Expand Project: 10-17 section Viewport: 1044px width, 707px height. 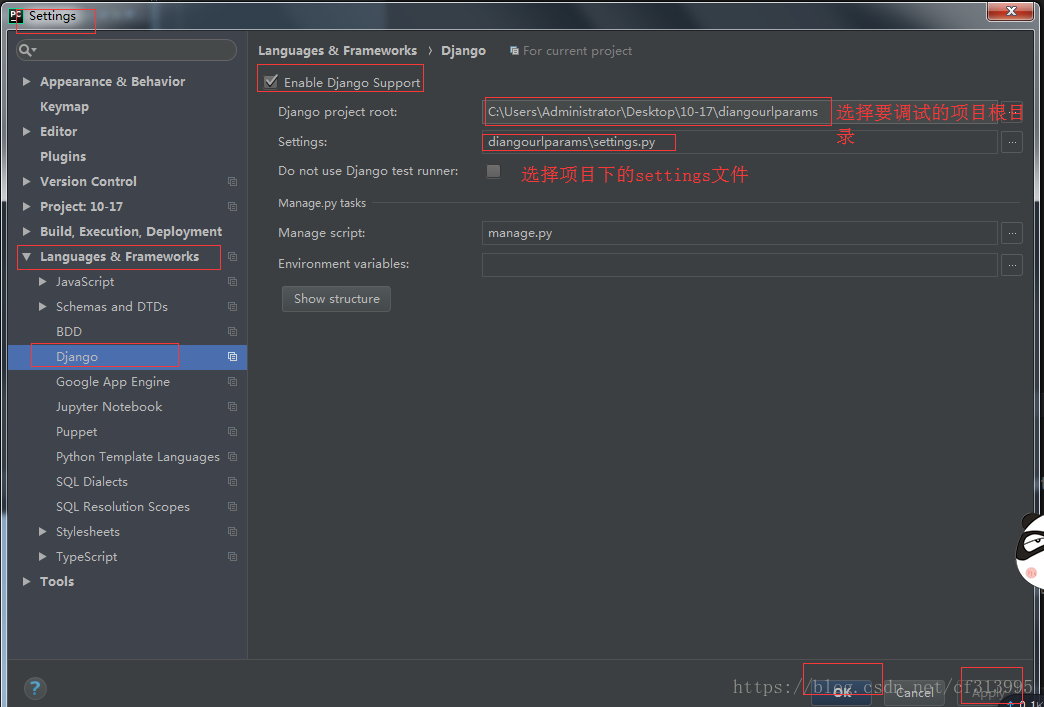tap(27, 207)
